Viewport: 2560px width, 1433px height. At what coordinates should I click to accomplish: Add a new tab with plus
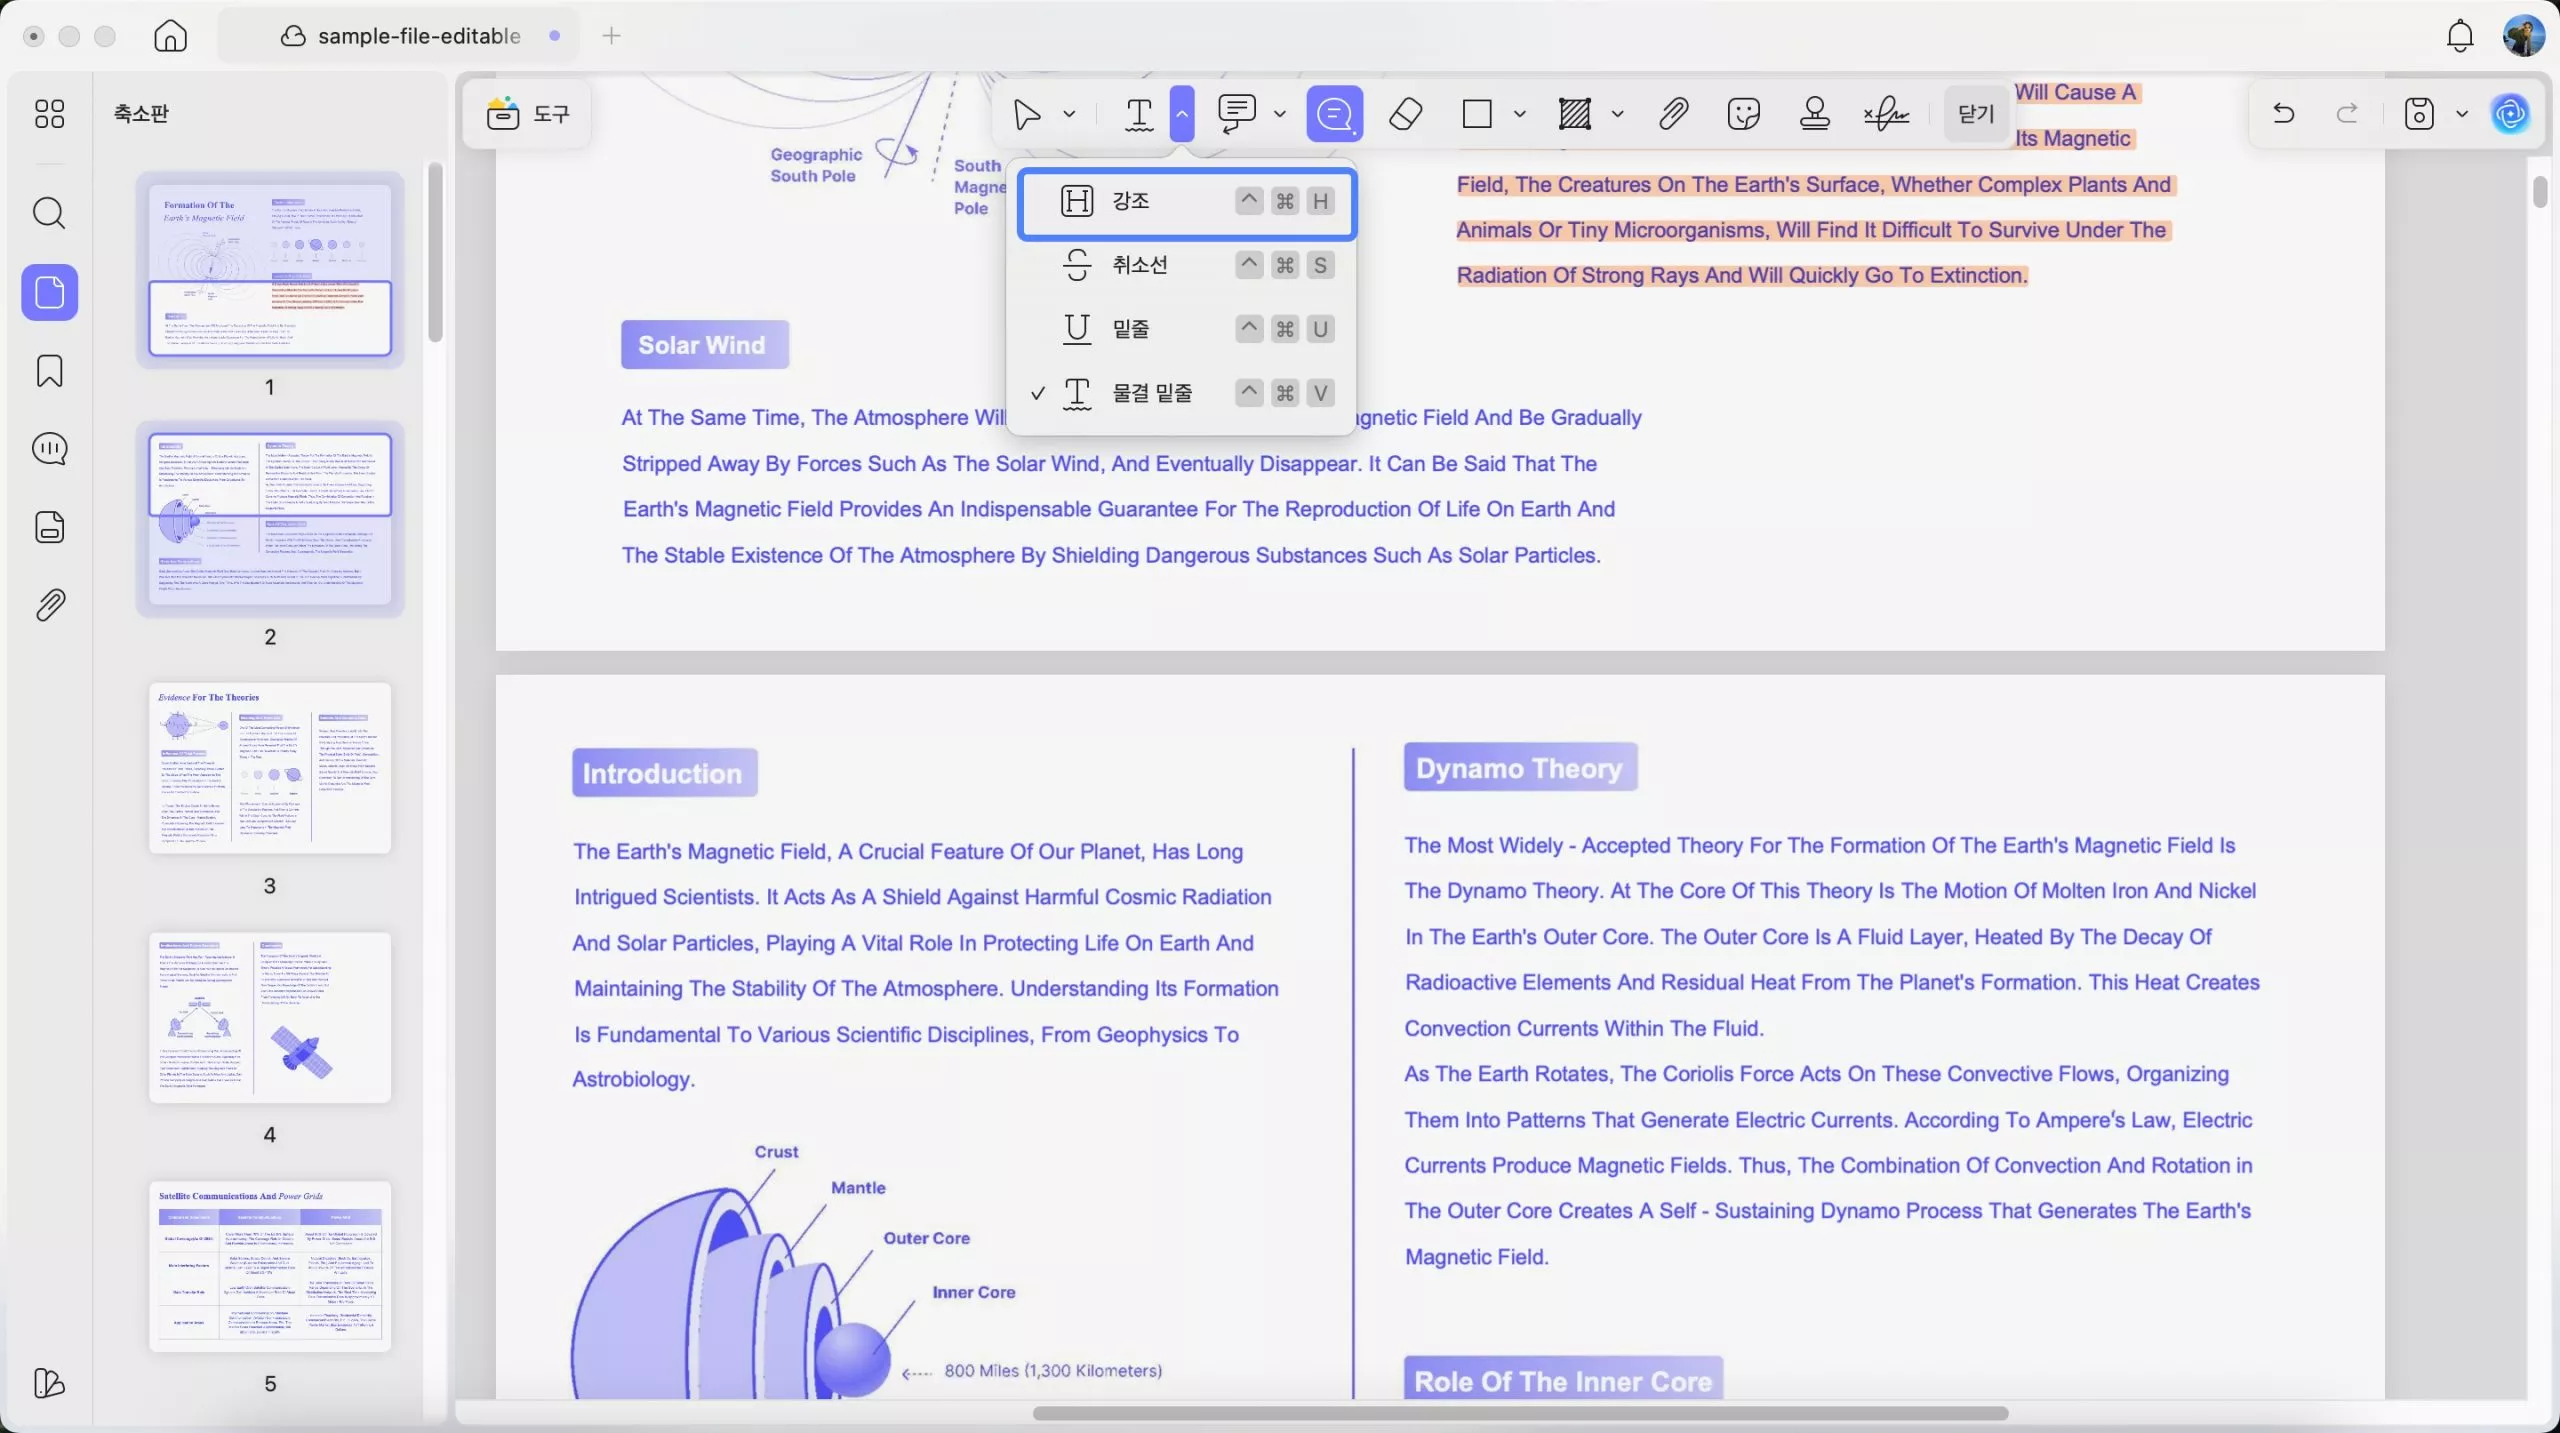click(611, 36)
